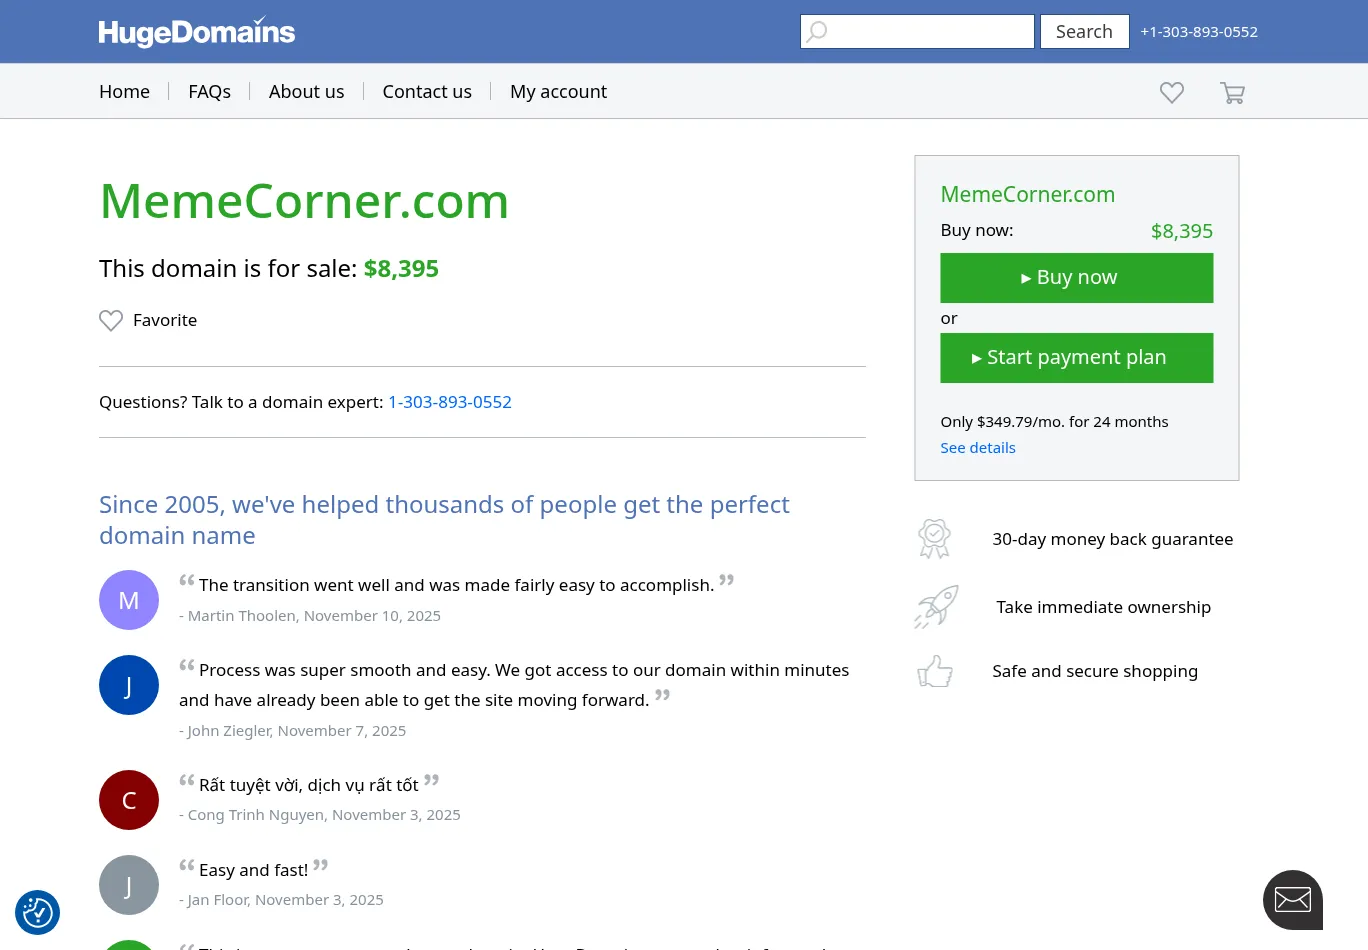Go to the Home menu item
This screenshot has width=1368, height=950.
124,91
